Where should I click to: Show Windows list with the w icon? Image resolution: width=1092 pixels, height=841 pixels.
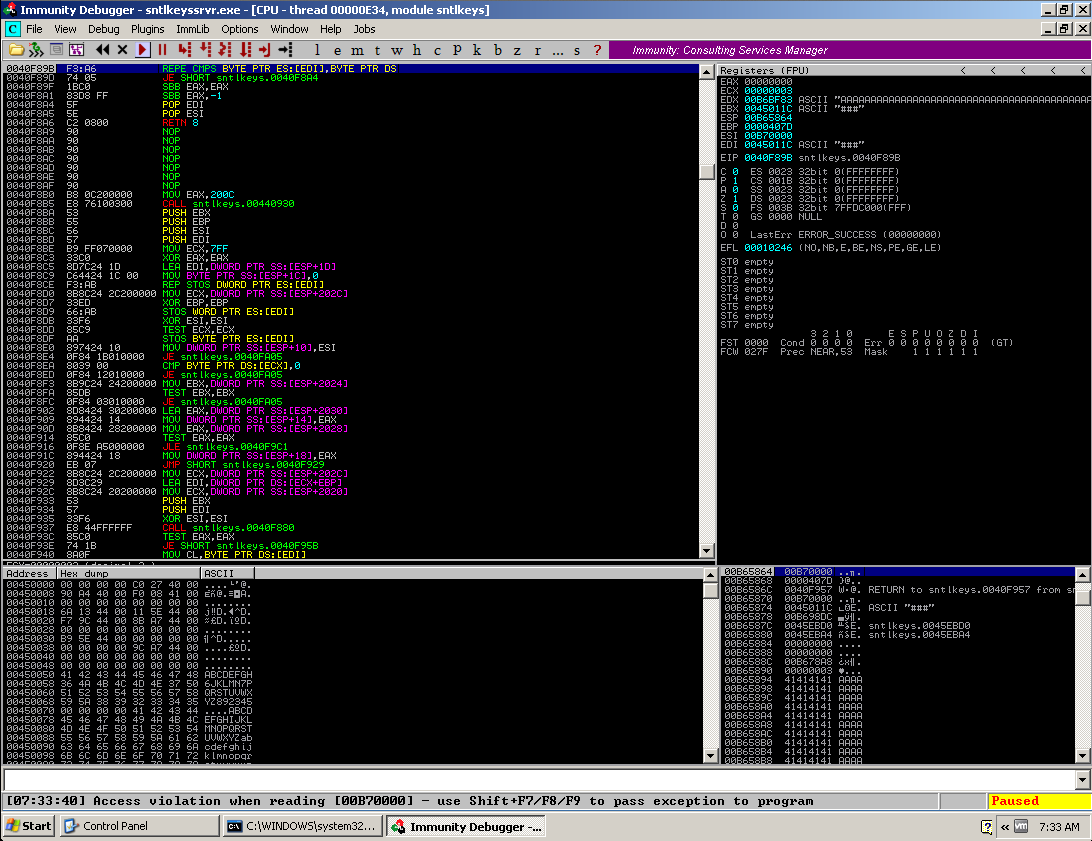pos(397,50)
